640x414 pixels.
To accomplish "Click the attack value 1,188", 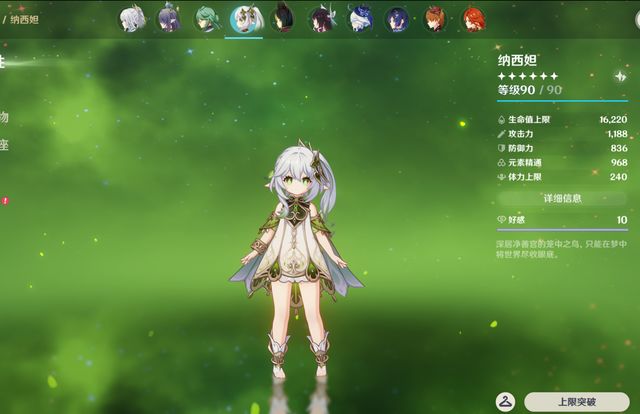I will pos(617,134).
